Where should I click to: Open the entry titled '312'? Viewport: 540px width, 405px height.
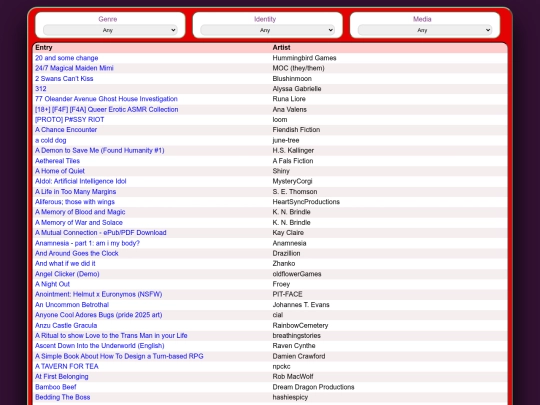tap(41, 89)
